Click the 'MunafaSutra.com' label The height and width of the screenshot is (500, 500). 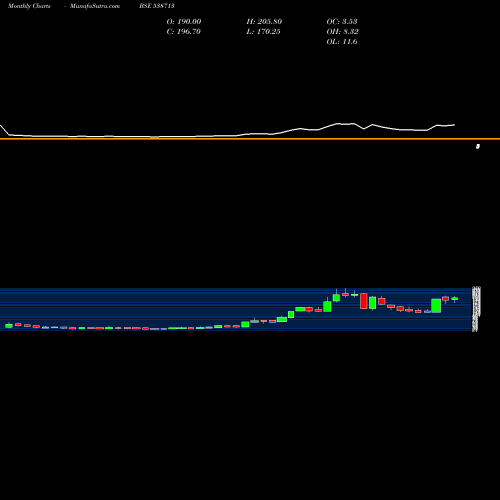(x=95, y=6)
